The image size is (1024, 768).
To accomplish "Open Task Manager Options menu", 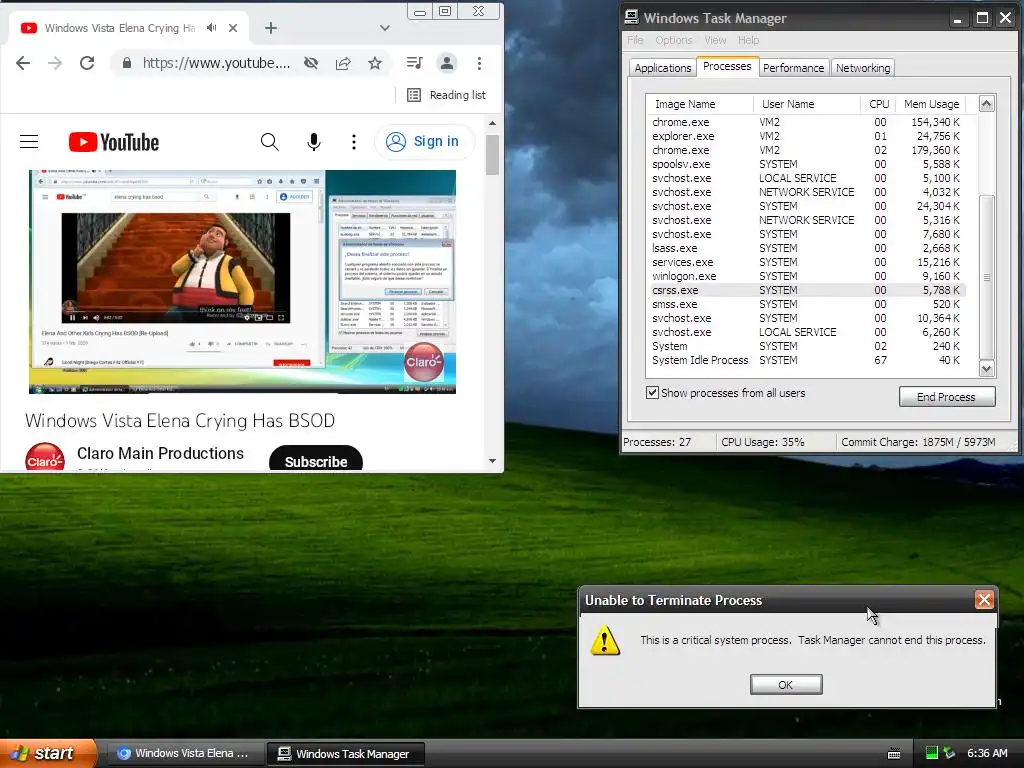I will [x=673, y=40].
